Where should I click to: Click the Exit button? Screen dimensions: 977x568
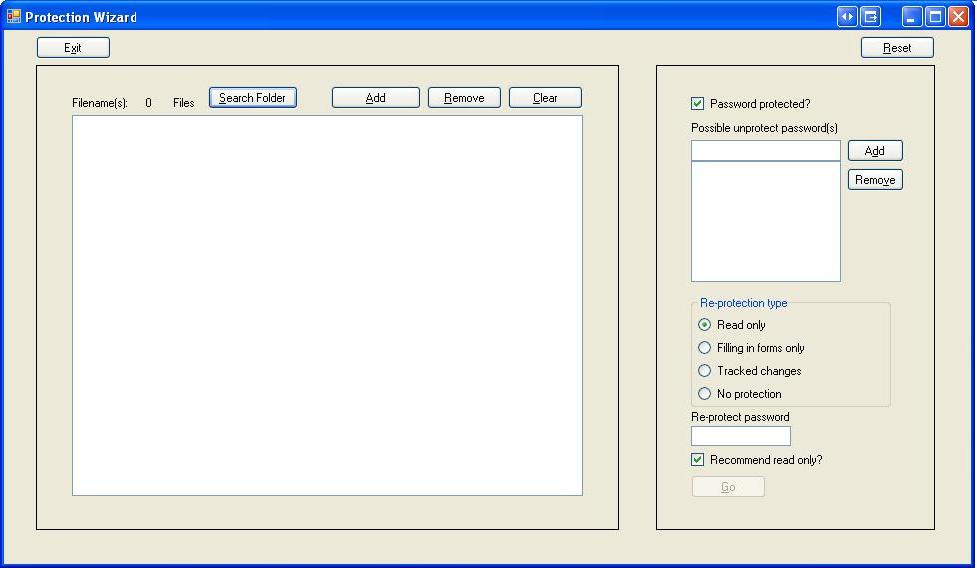(x=74, y=47)
